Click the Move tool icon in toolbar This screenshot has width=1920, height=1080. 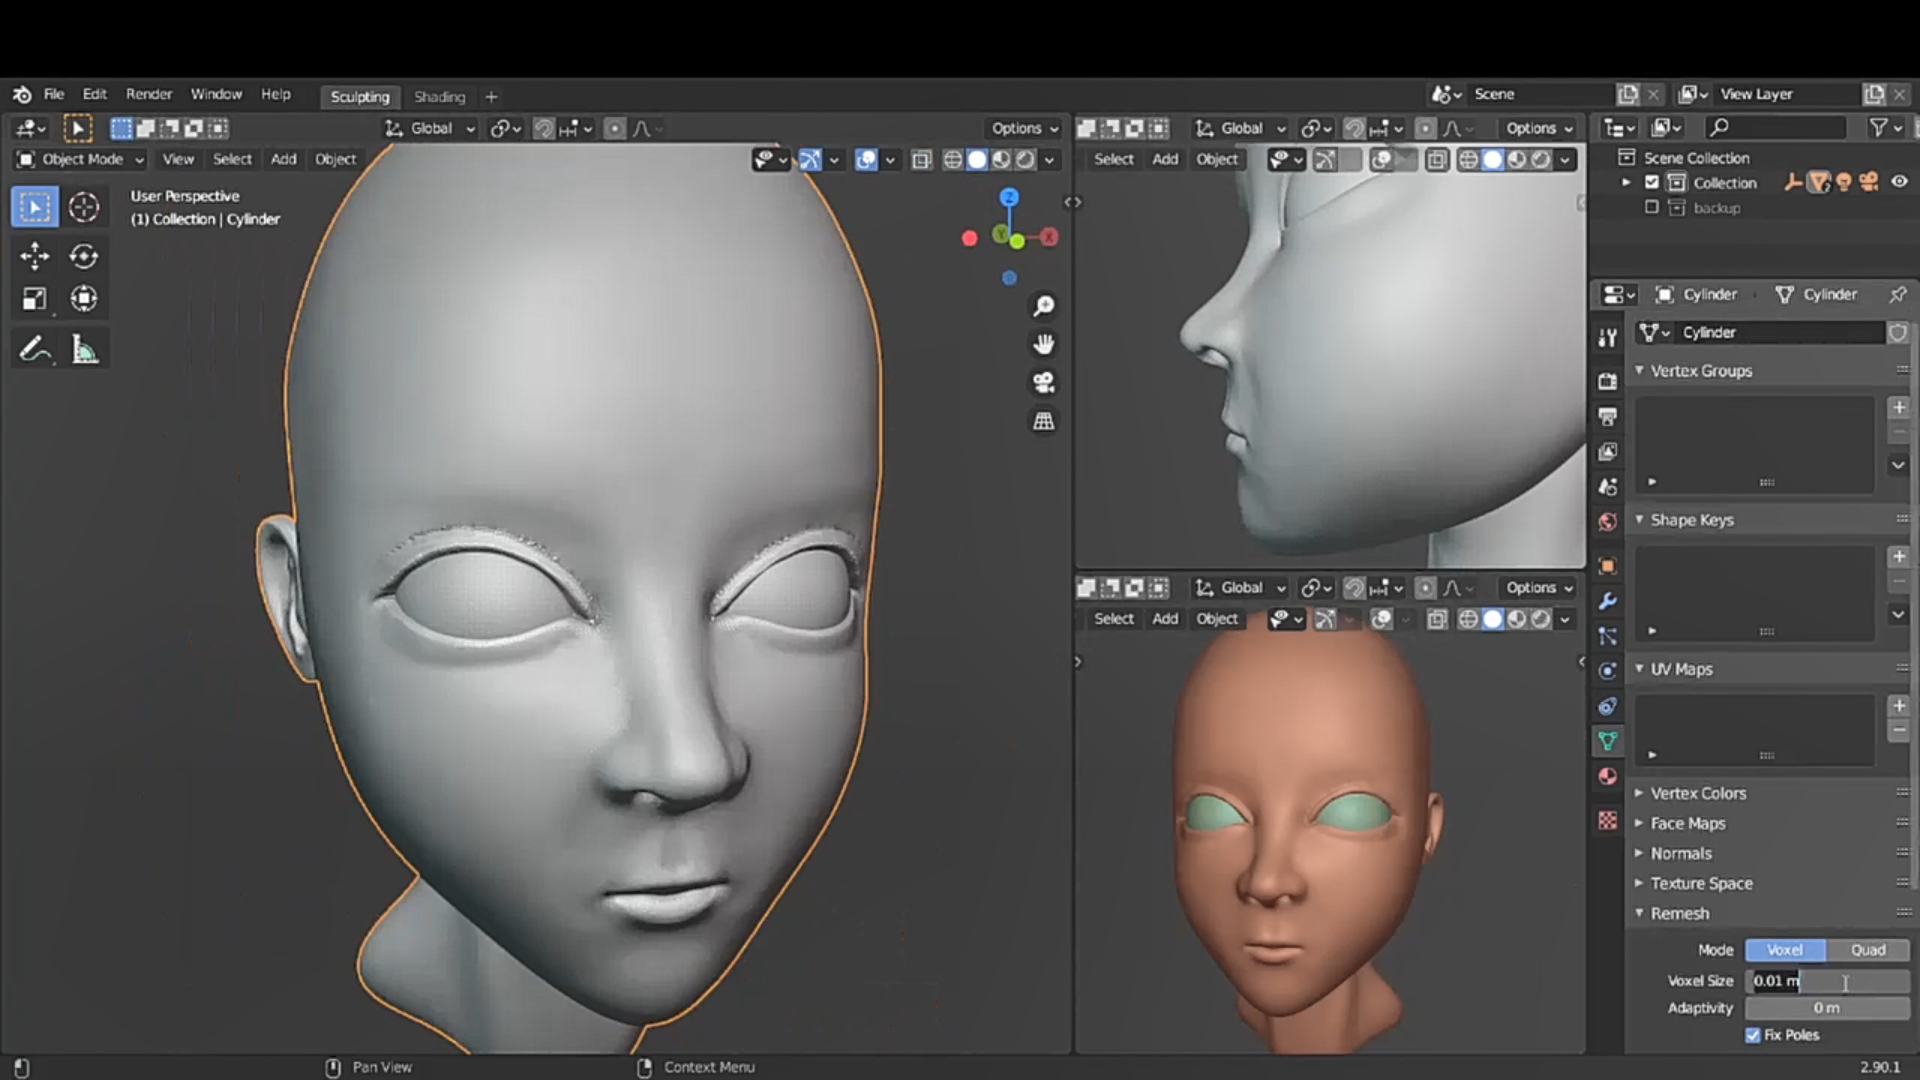(x=34, y=256)
